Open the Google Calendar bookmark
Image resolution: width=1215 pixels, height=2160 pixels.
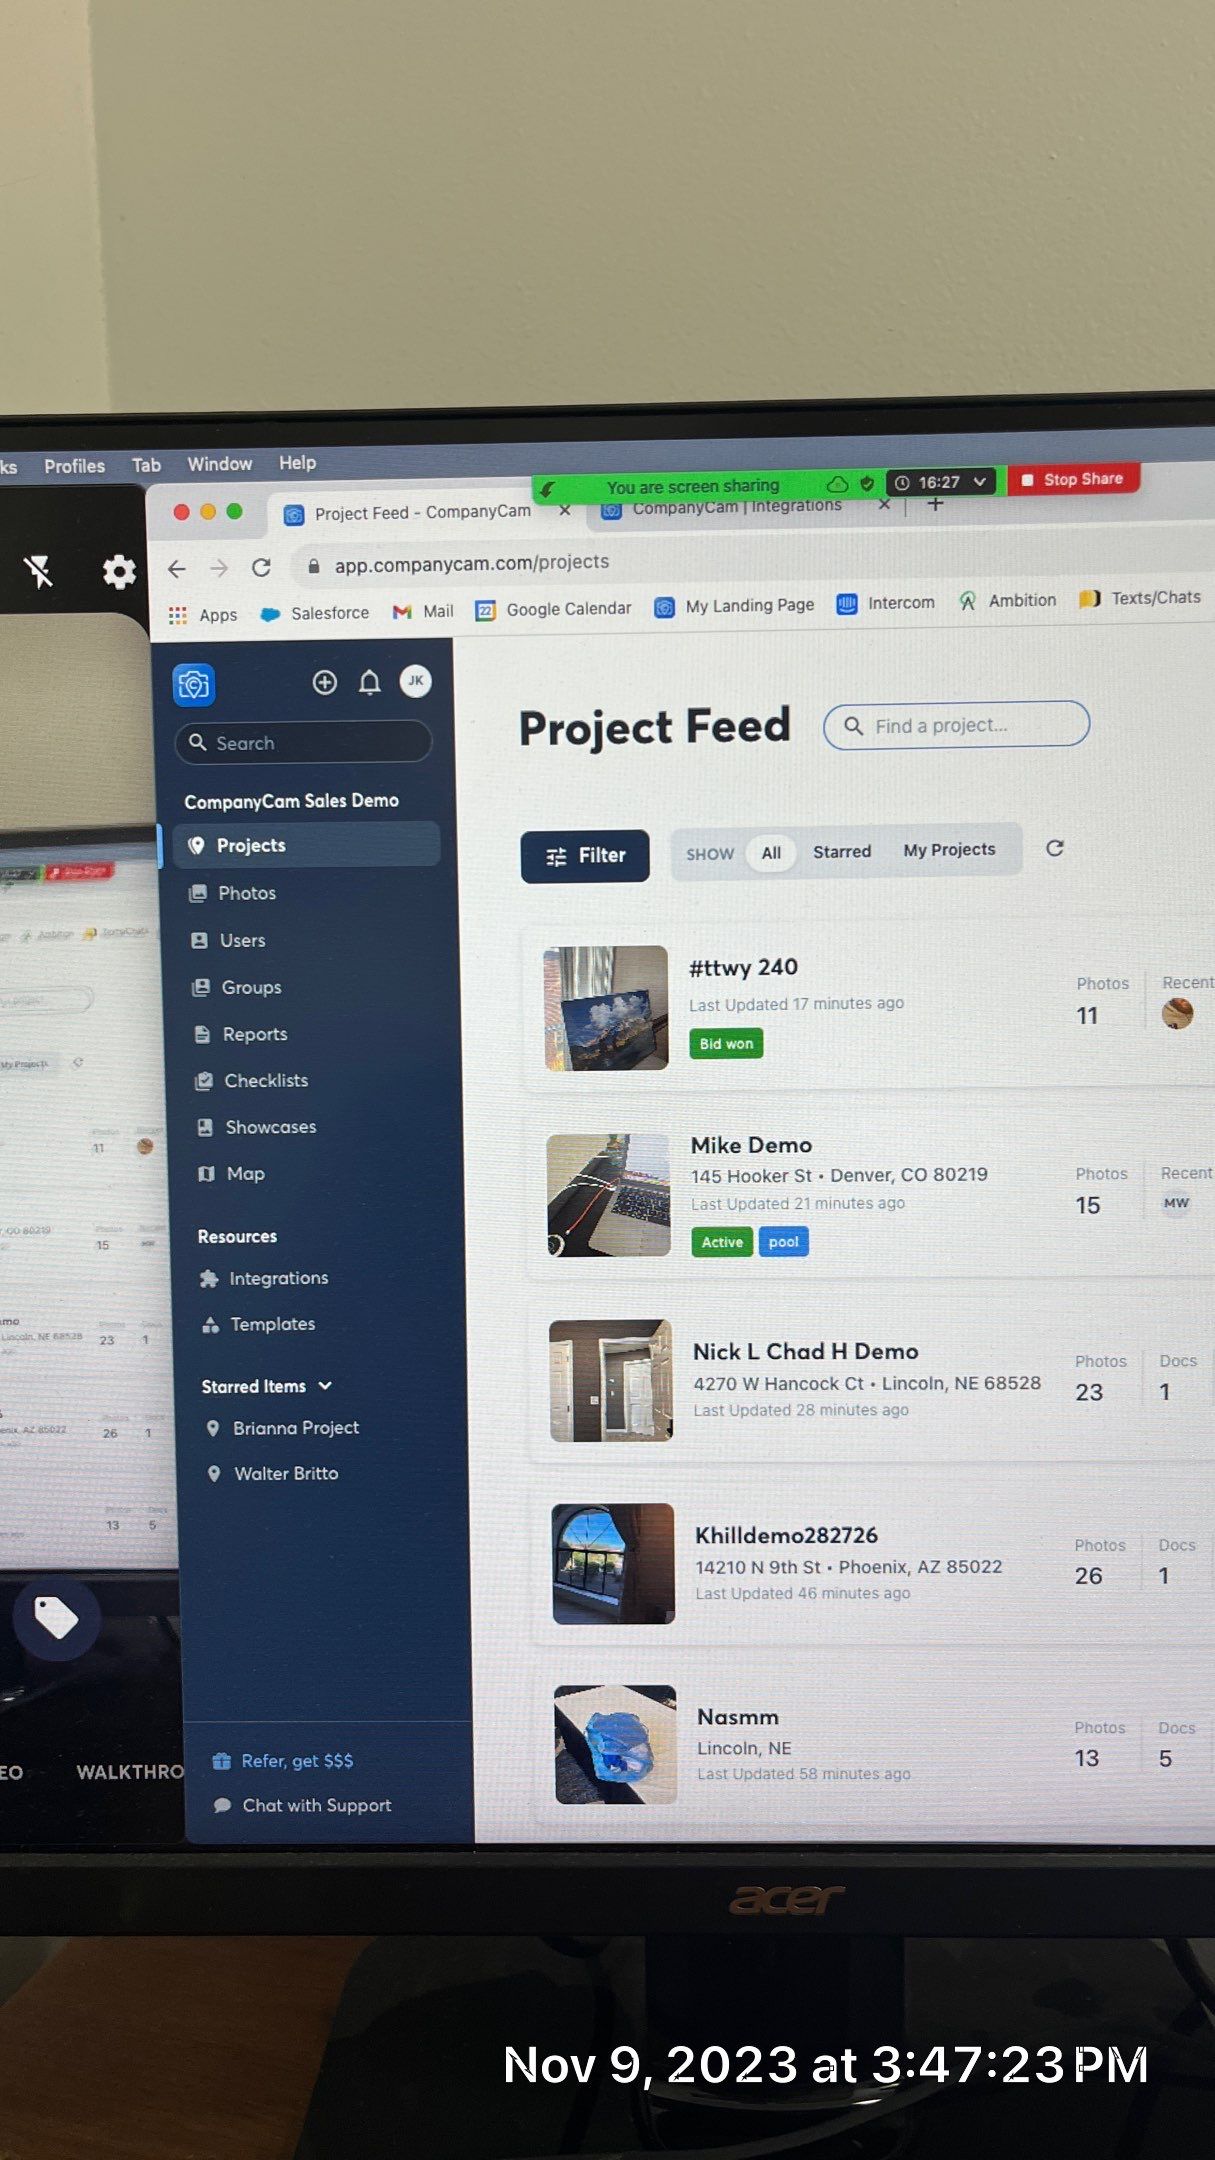(x=554, y=609)
